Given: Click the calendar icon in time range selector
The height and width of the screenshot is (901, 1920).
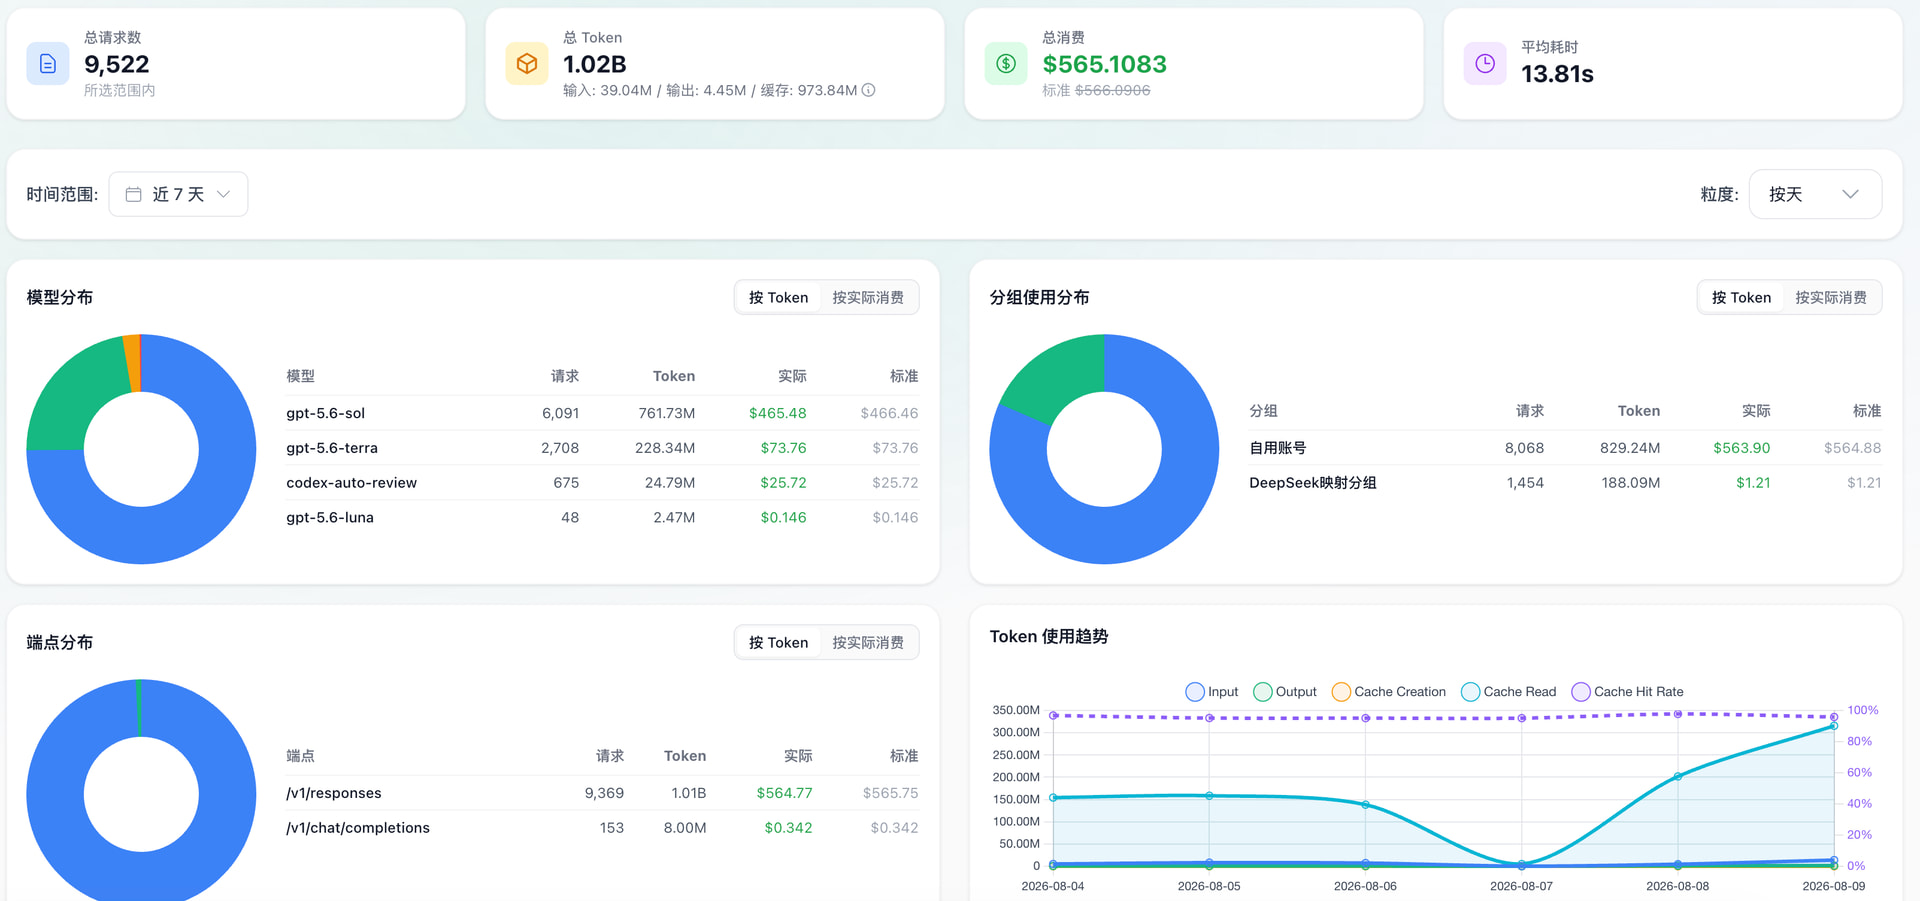Looking at the screenshot, I should (x=133, y=194).
